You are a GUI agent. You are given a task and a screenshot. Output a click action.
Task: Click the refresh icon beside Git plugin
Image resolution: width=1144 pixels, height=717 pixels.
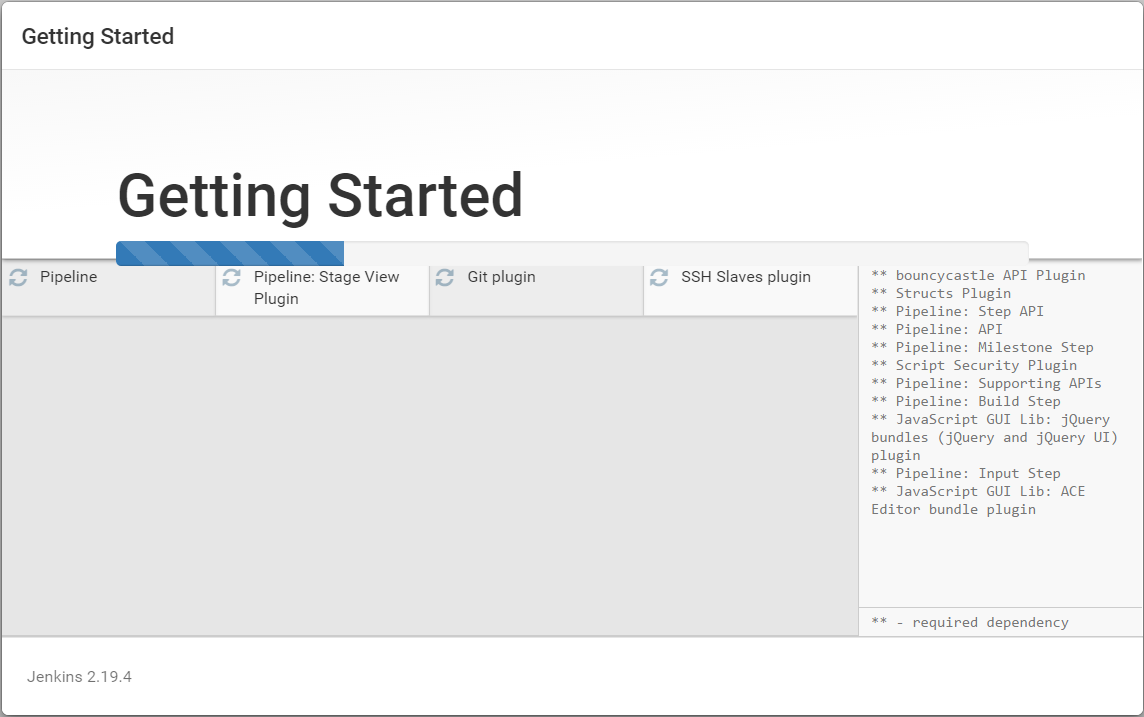click(445, 277)
